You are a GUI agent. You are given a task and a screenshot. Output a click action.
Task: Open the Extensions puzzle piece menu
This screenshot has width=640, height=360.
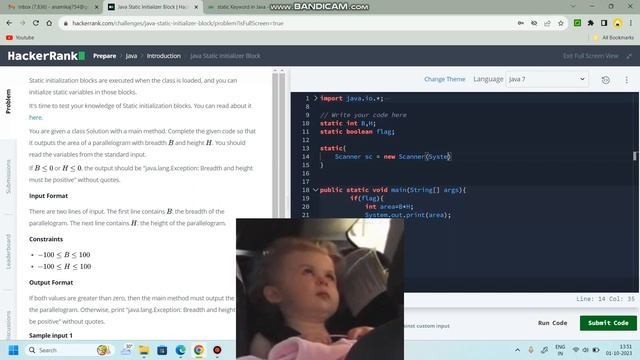click(x=591, y=23)
